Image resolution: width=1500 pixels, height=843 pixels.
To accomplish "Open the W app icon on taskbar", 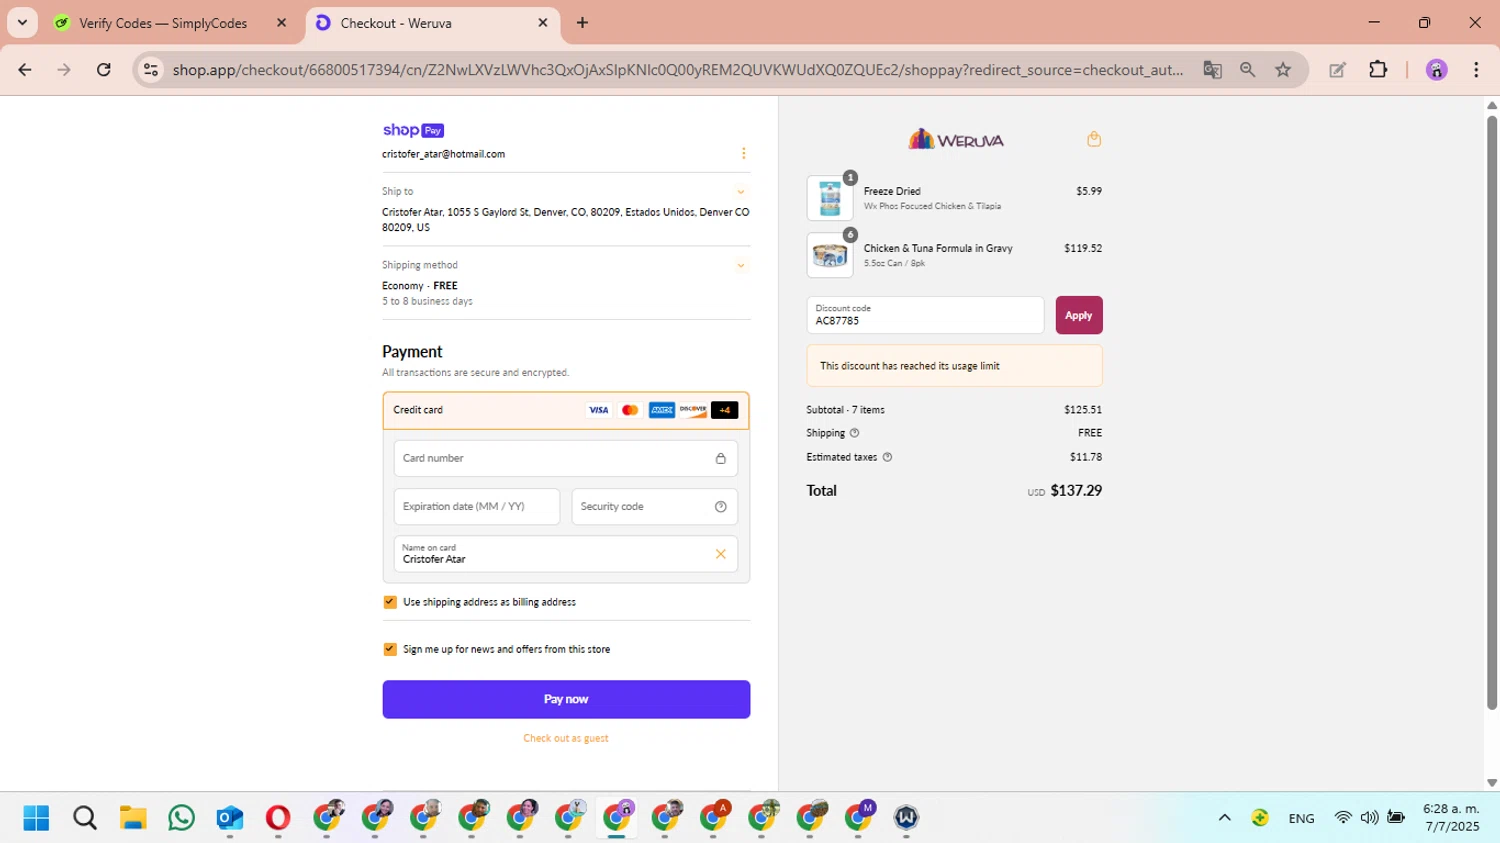I will 906,818.
